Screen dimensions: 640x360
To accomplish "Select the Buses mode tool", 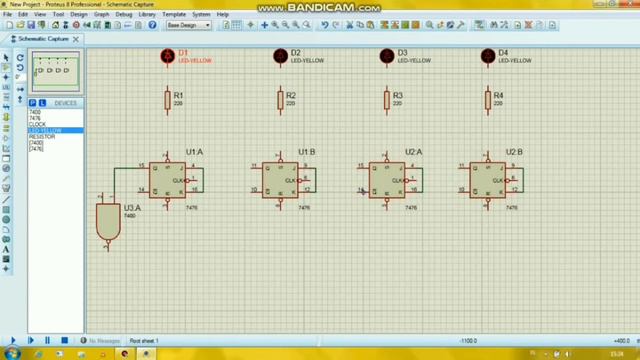I will [x=6, y=107].
